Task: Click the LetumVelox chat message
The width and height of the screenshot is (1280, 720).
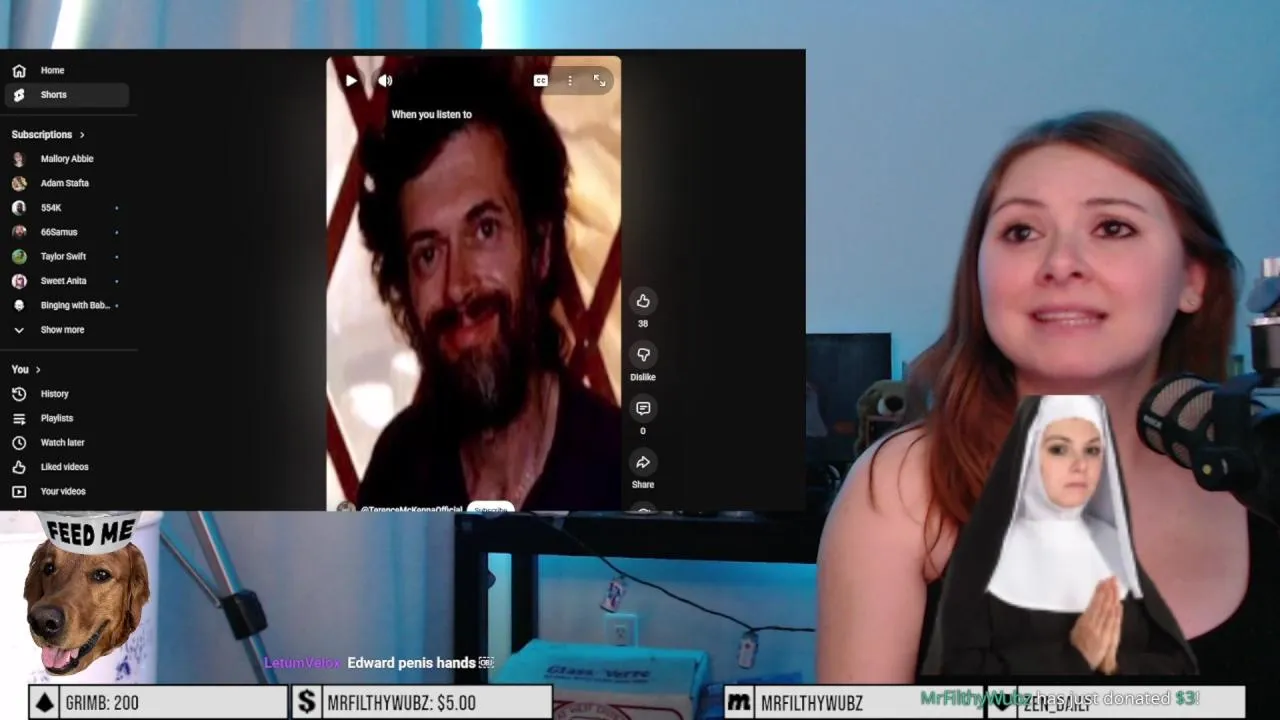Action: [379, 663]
